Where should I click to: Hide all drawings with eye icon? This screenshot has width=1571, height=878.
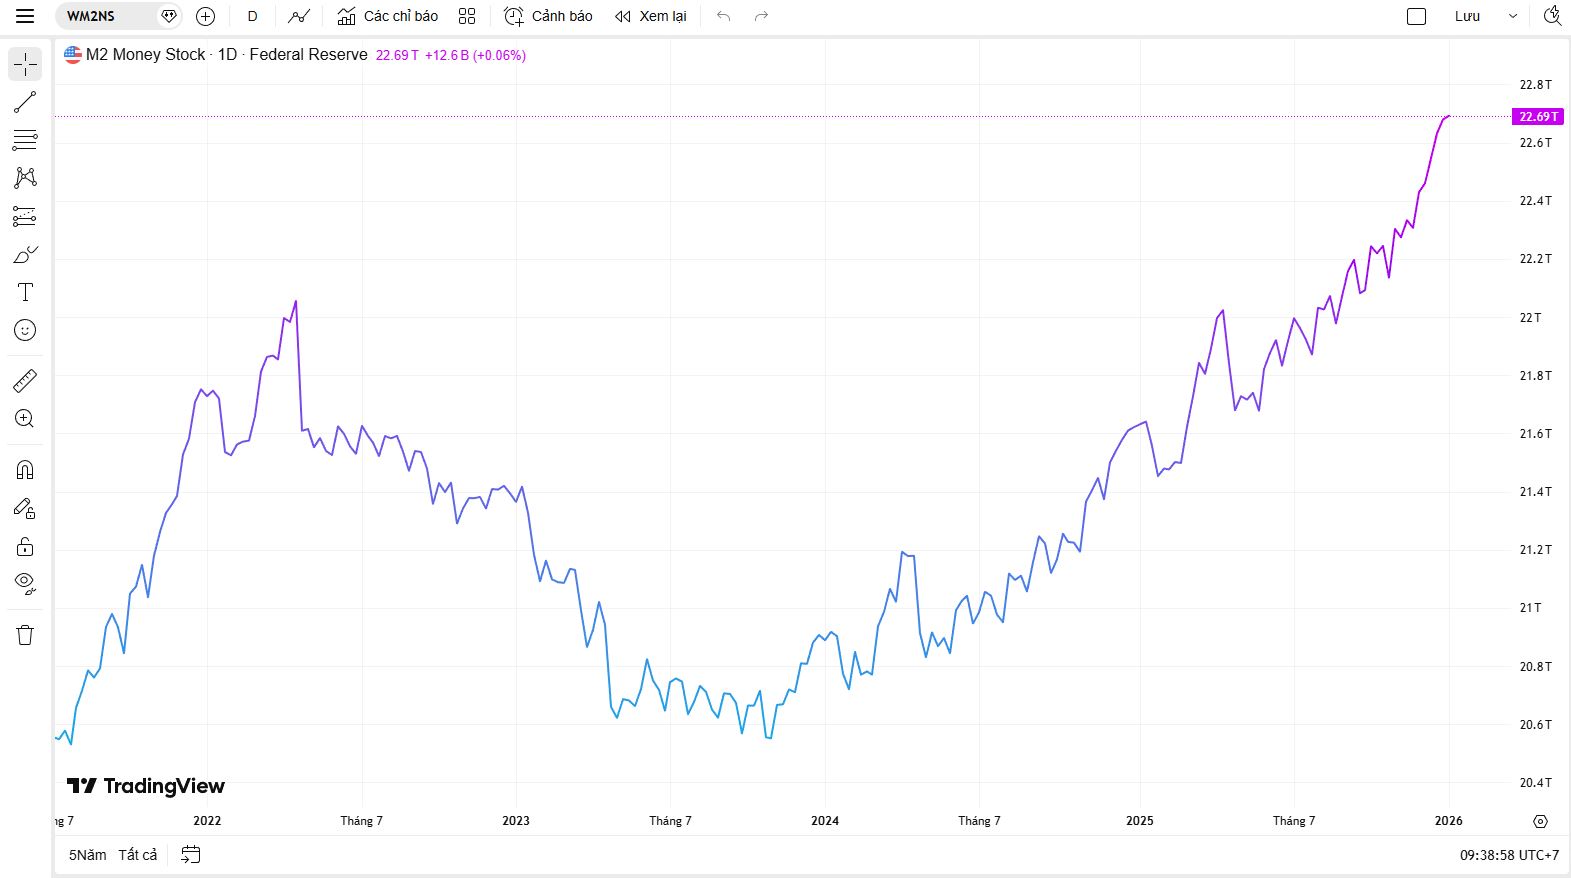(x=25, y=584)
